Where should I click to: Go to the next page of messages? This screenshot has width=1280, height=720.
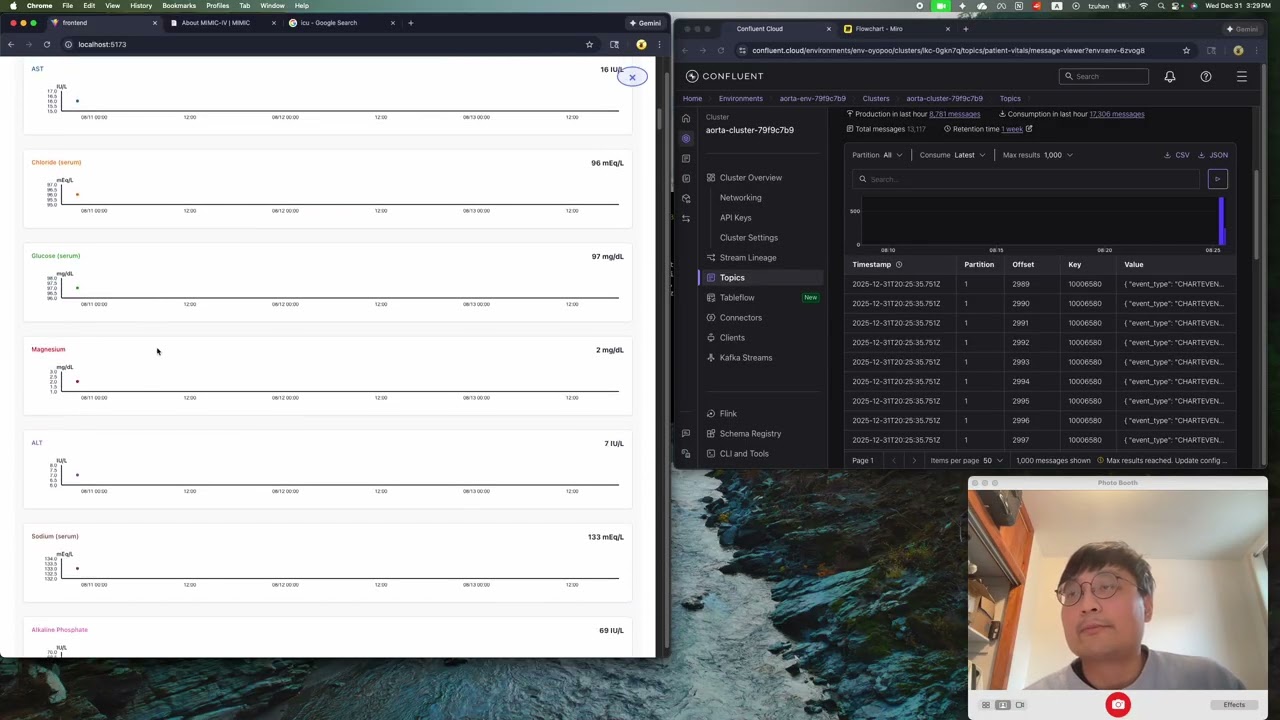(914, 461)
